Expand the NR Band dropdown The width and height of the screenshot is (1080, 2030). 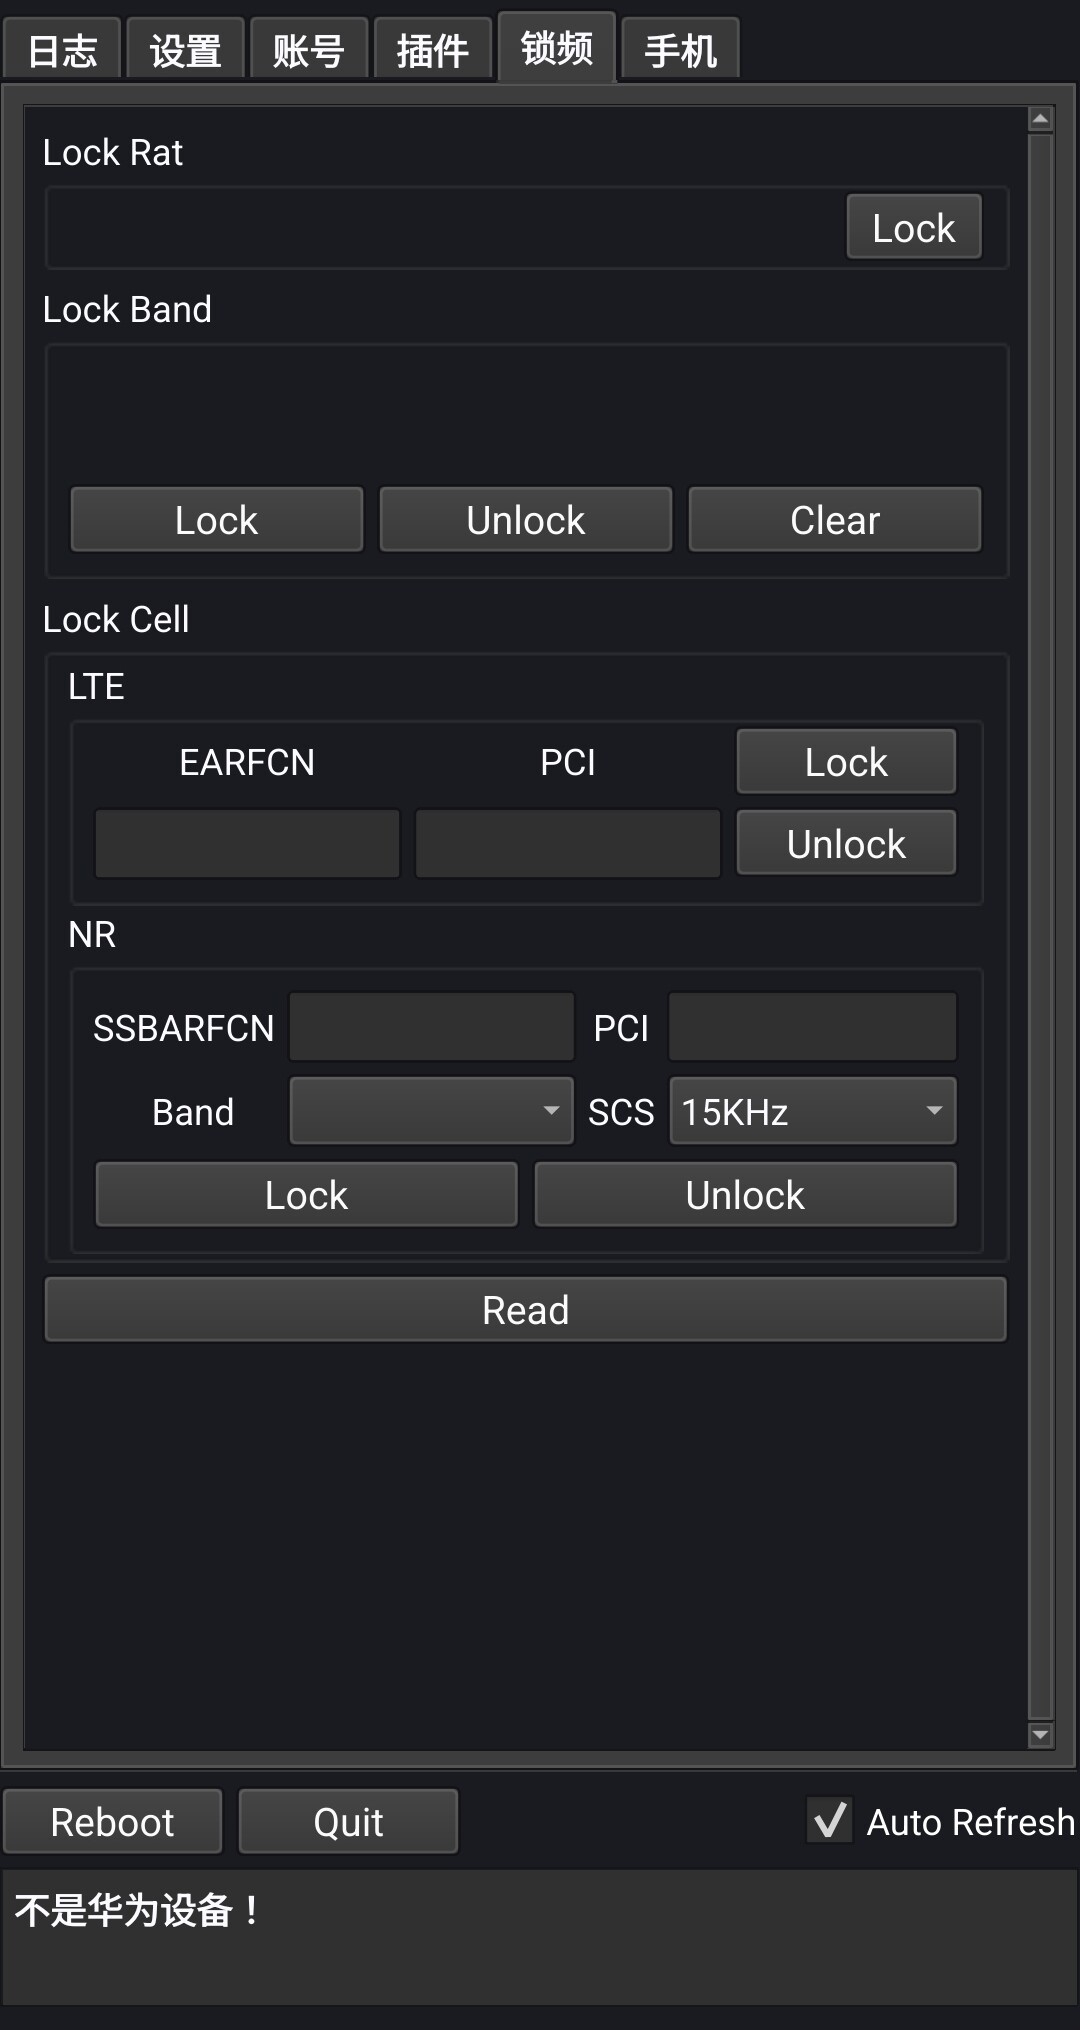click(x=431, y=1111)
